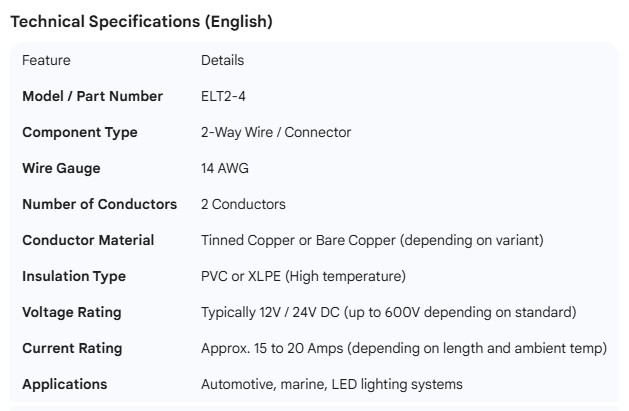Select the Component Type row label
This screenshot has width=629, height=411.
[x=80, y=132]
